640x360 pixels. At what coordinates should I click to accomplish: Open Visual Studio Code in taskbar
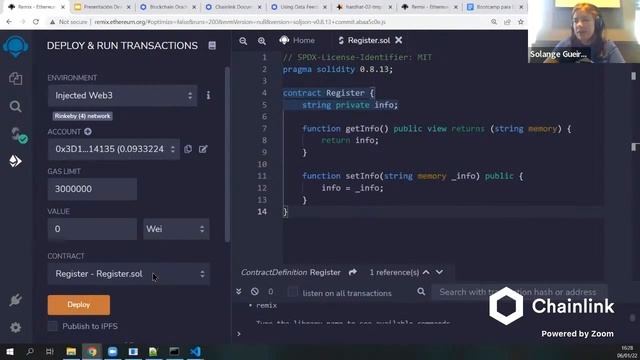coord(195,351)
